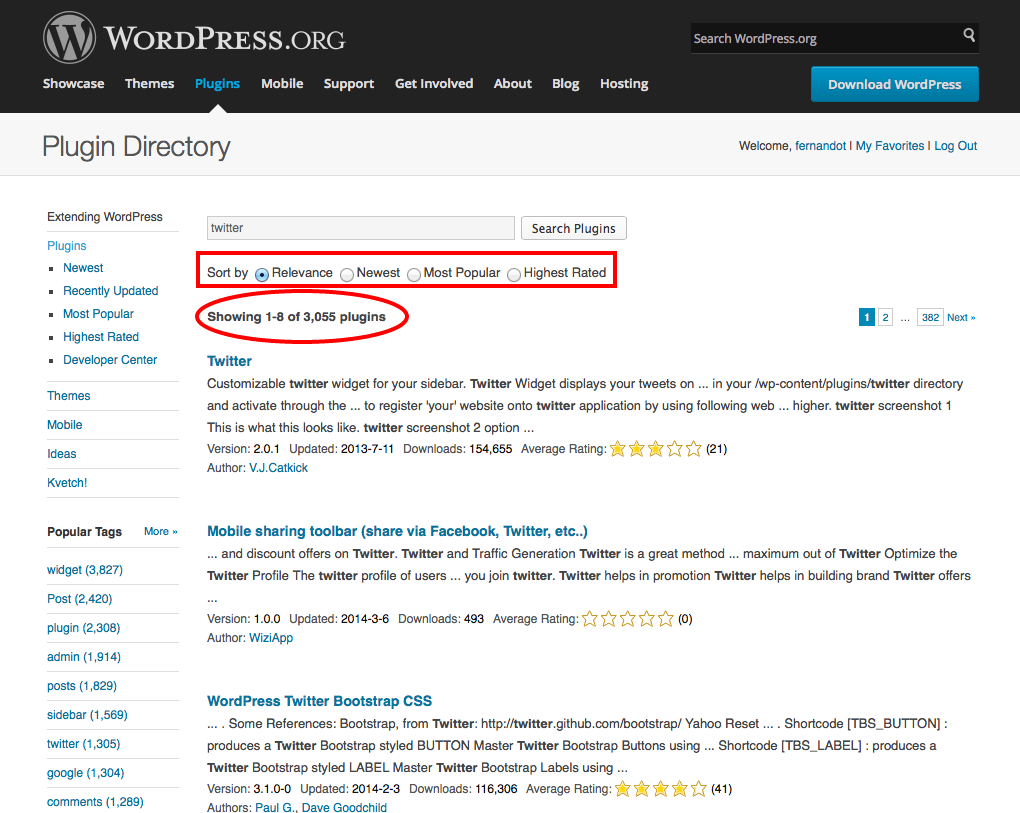Viewport: 1020px width, 813px height.
Task: Focus the plugin search field containing twitter
Action: coord(361,228)
